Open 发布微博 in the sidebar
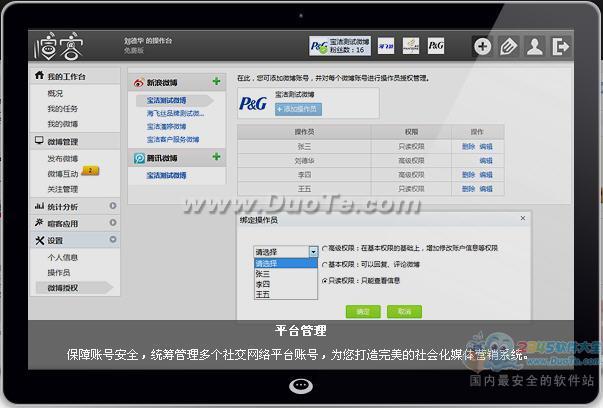 click(63, 158)
